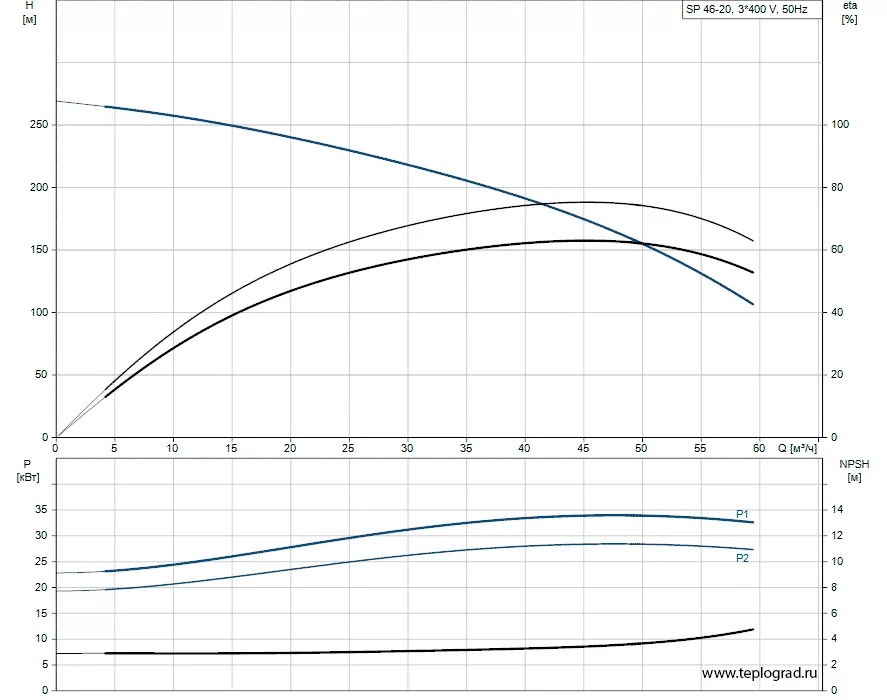887x700 pixels.
Task: Click the 60 tick on flow axis
Action: (x=759, y=448)
